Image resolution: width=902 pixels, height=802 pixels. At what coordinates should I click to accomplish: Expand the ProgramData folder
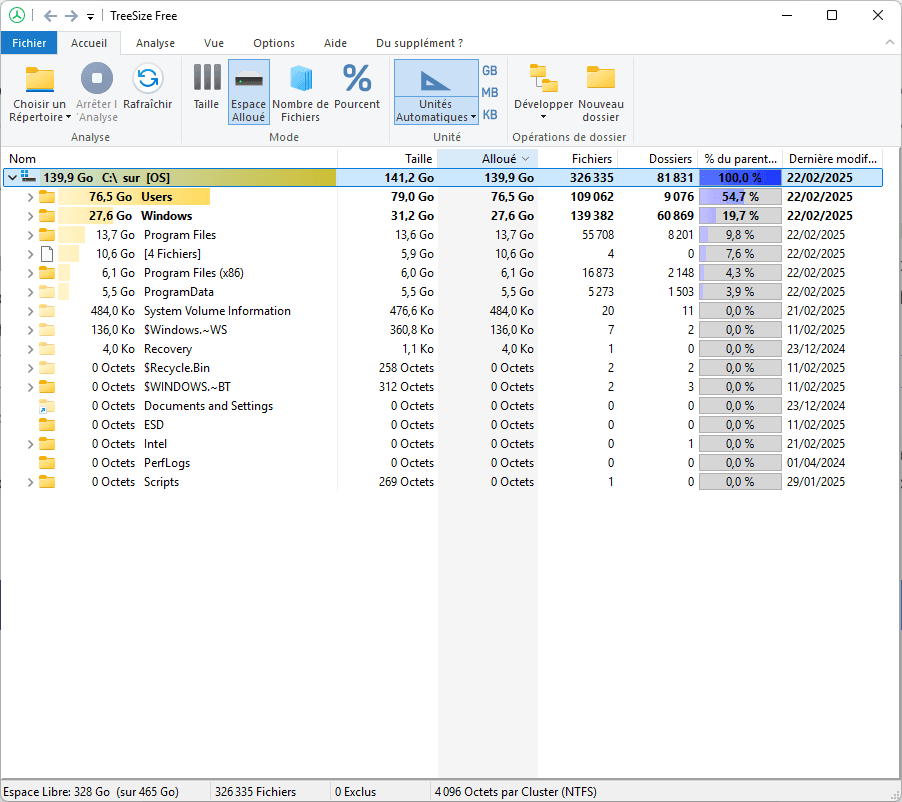[x=30, y=292]
